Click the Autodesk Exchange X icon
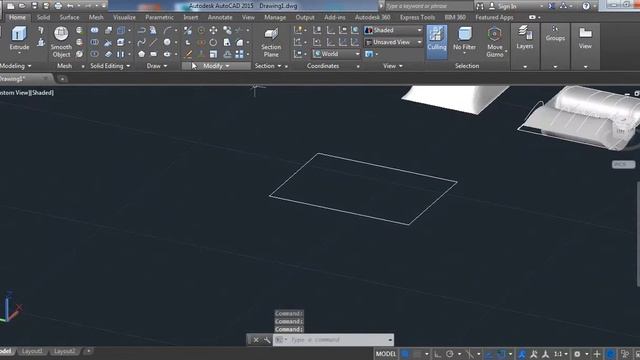Screen dimensions: 640x360 tap(551, 6)
